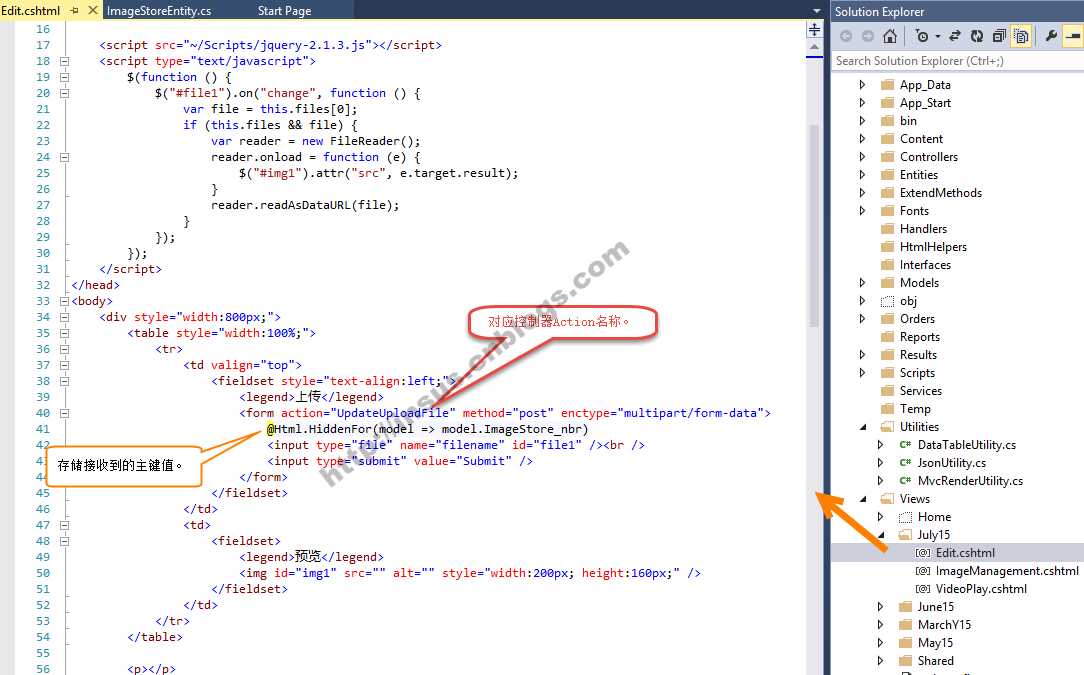Click the Content folder icon
1084x675 pixels.
[x=888, y=138]
